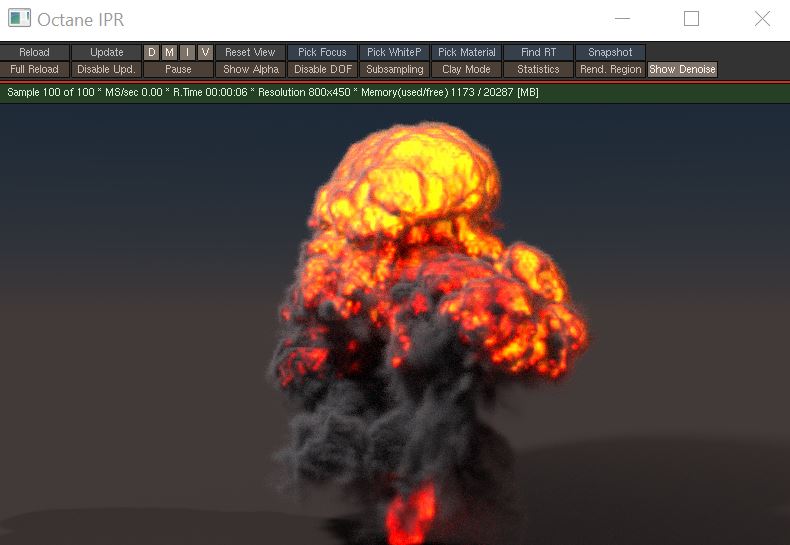Toggle Show Alpha display
Image resolution: width=790 pixels, height=545 pixels.
tap(250, 69)
